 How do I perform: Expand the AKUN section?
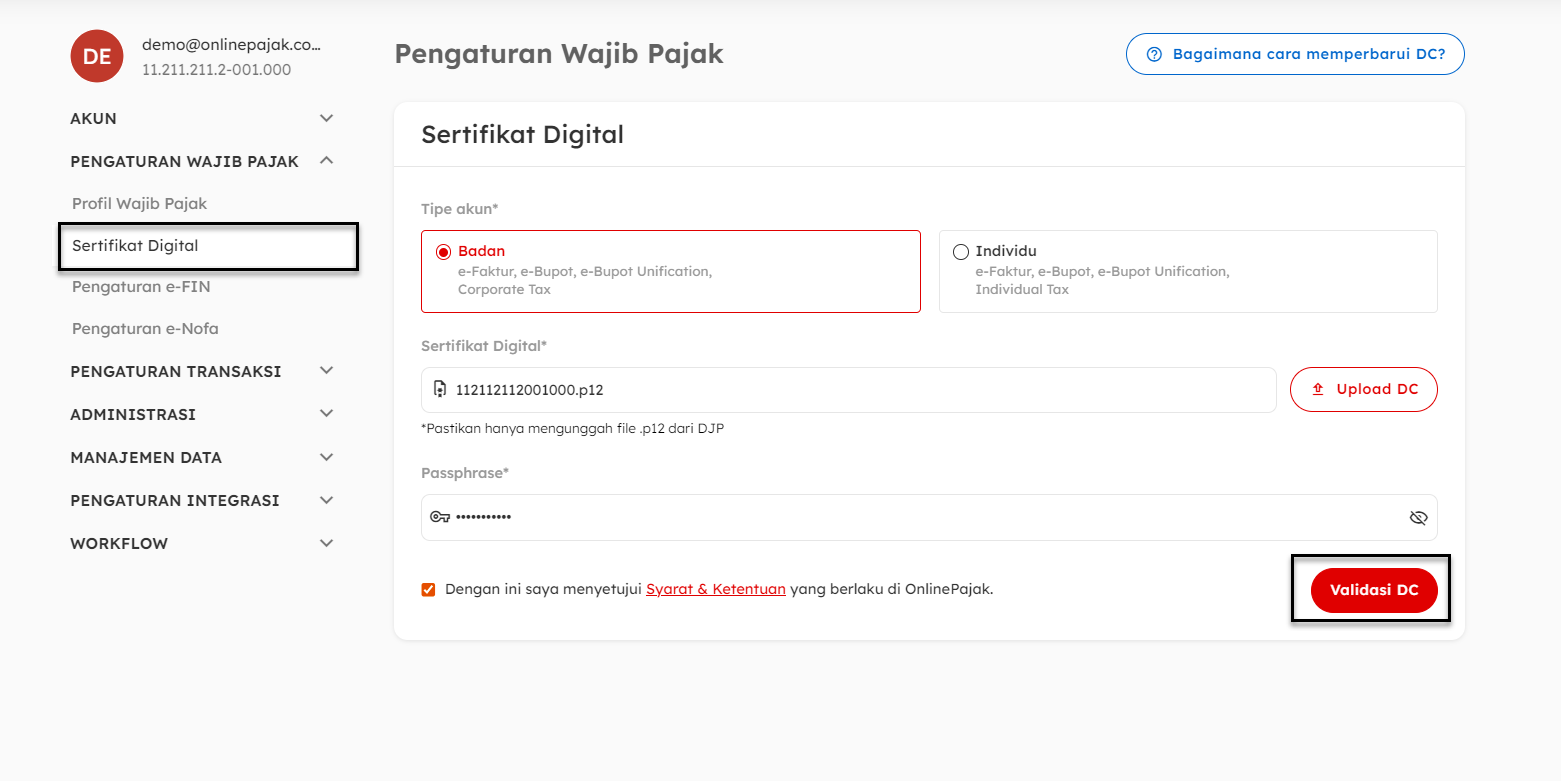point(326,118)
